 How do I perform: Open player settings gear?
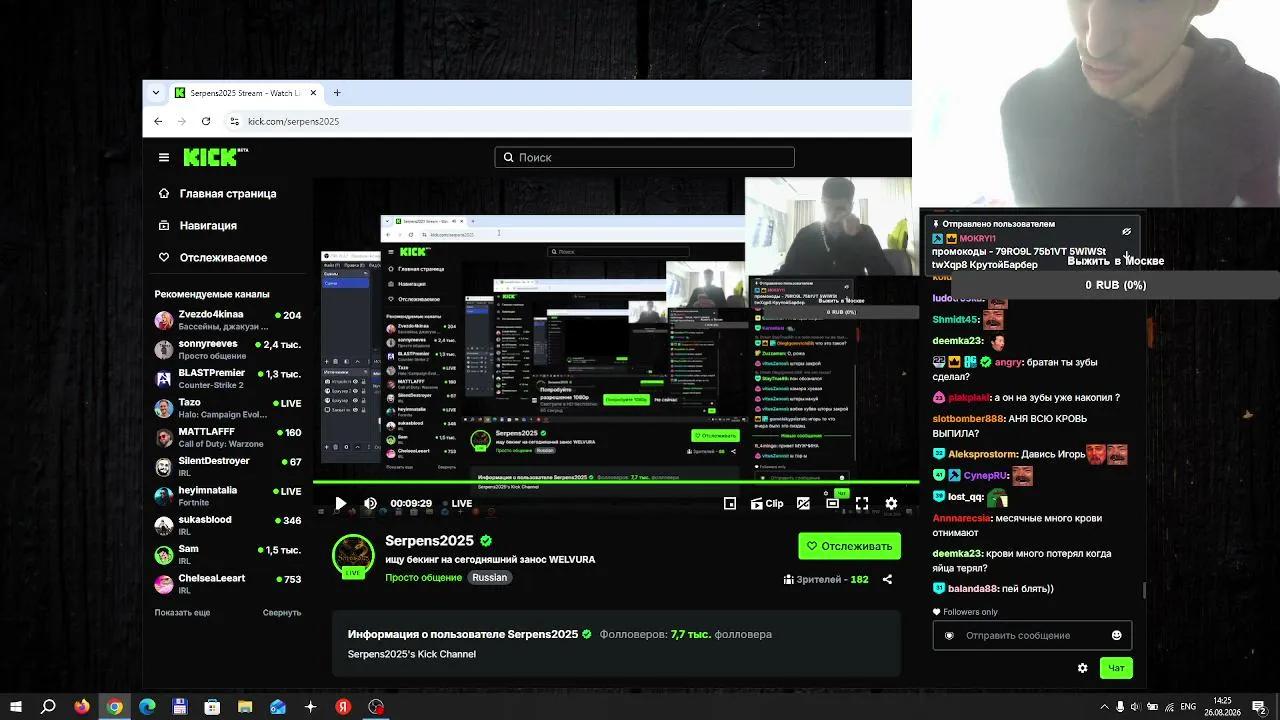(x=891, y=504)
